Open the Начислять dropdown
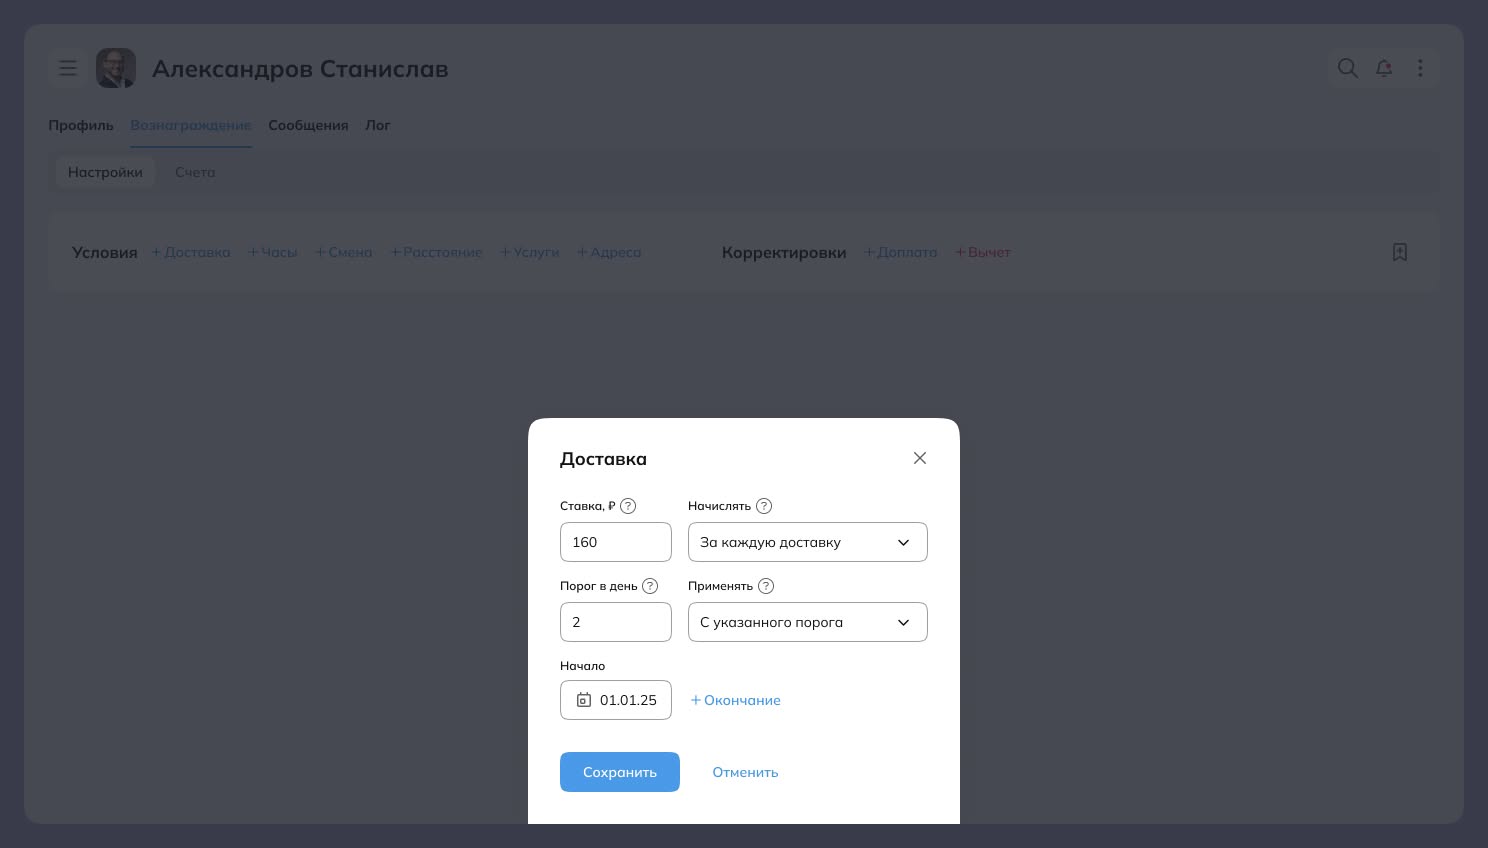The image size is (1488, 848). 808,542
